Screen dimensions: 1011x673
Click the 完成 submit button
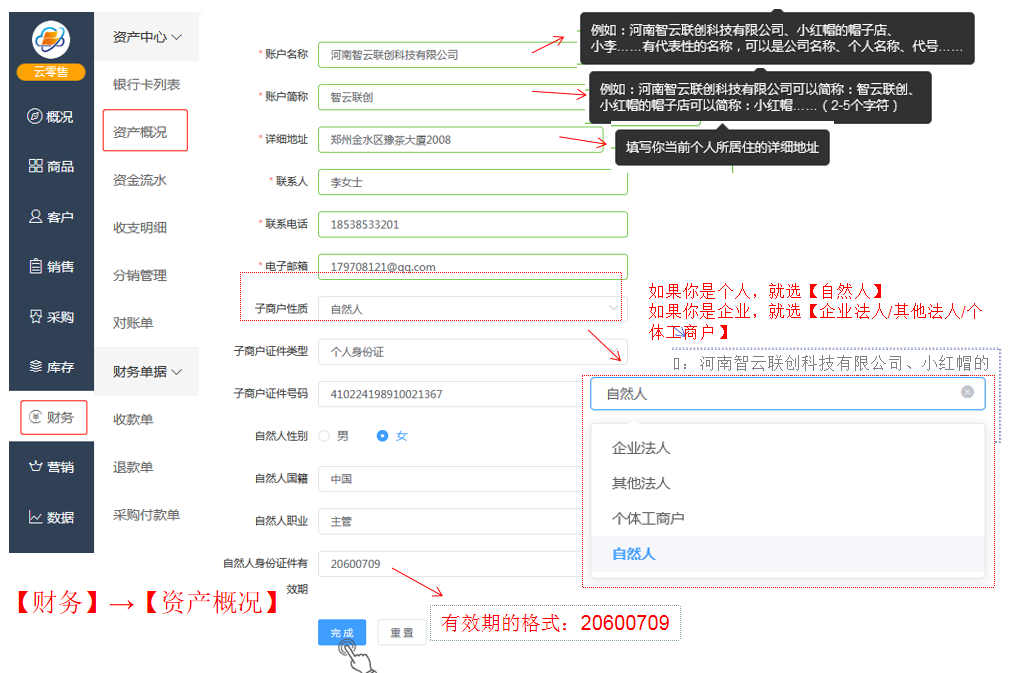point(342,632)
